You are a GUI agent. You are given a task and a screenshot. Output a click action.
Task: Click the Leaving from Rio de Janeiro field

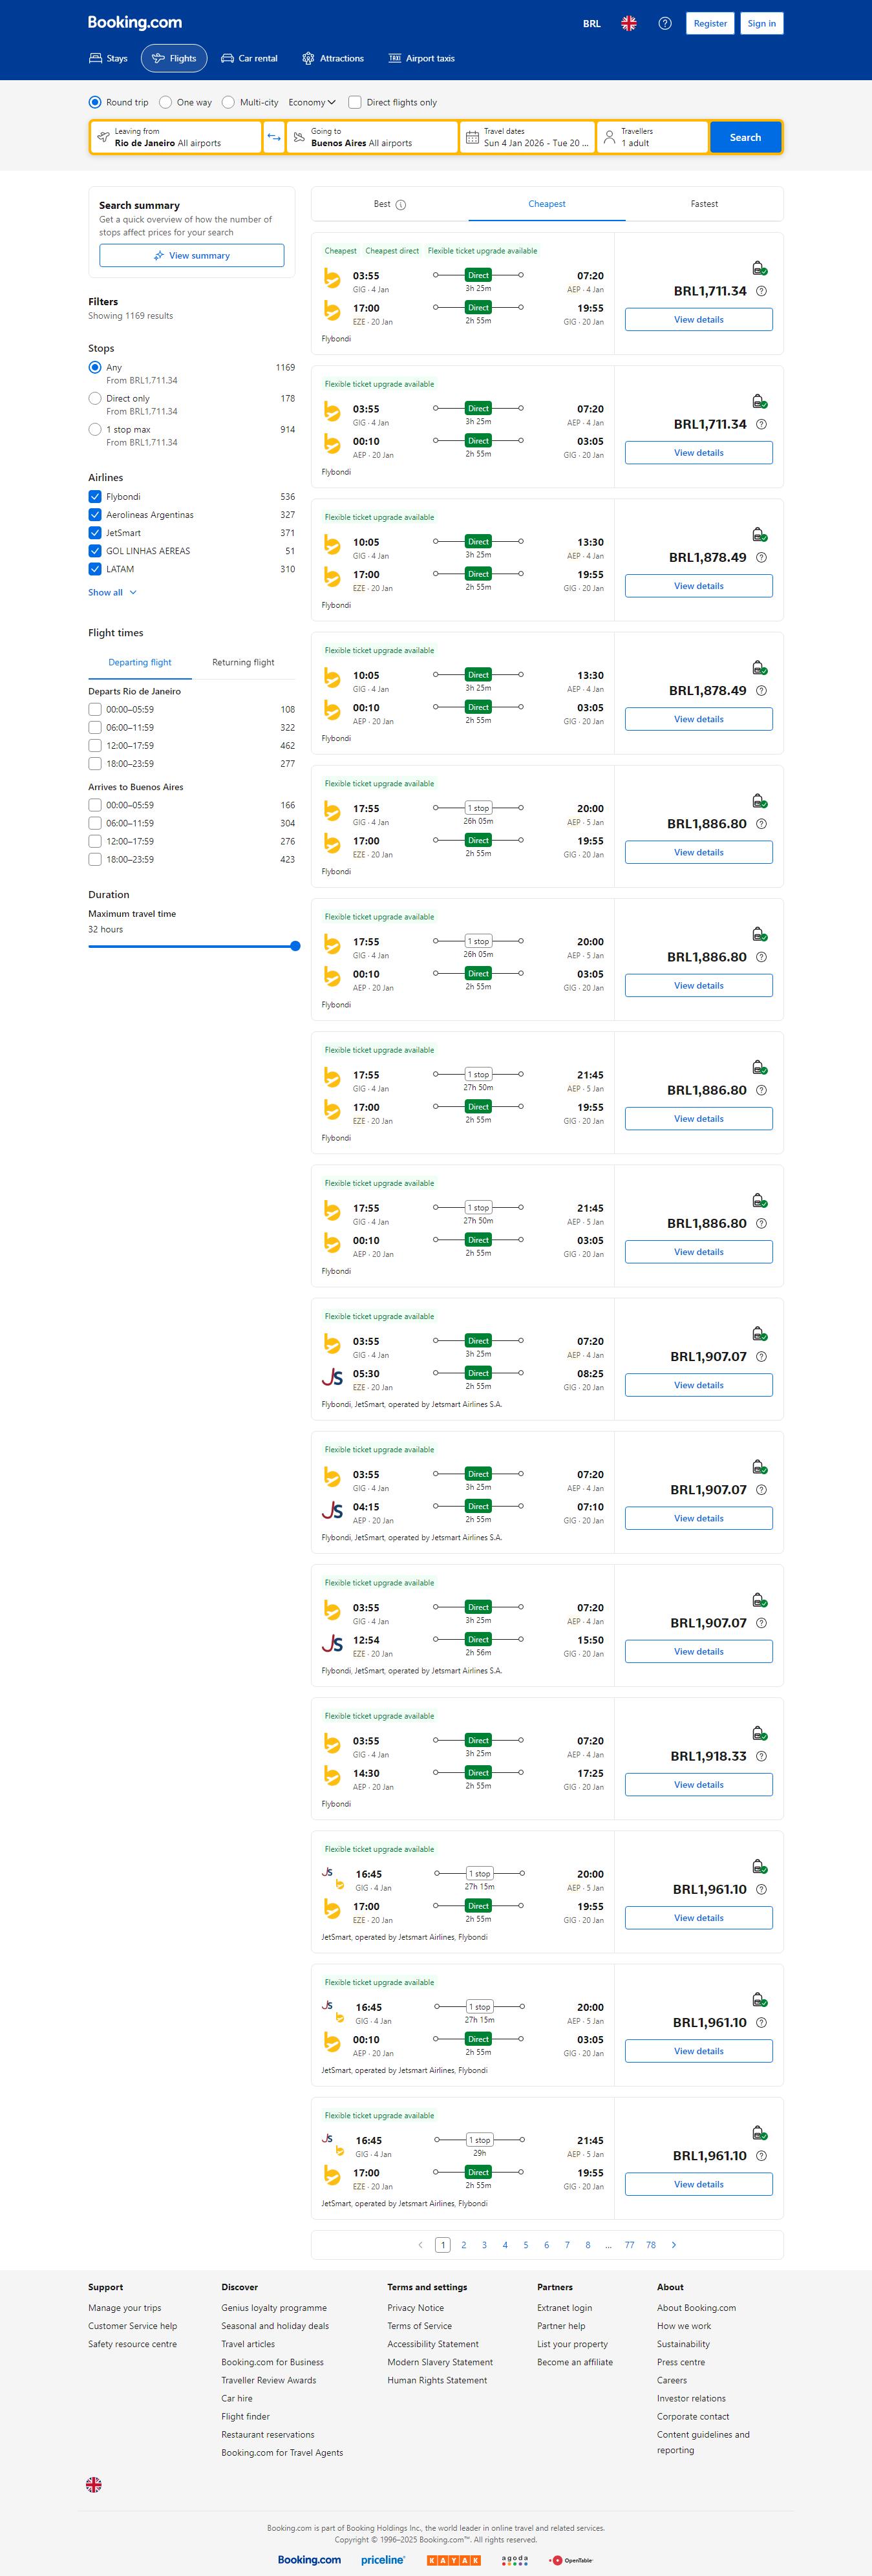[x=176, y=137]
